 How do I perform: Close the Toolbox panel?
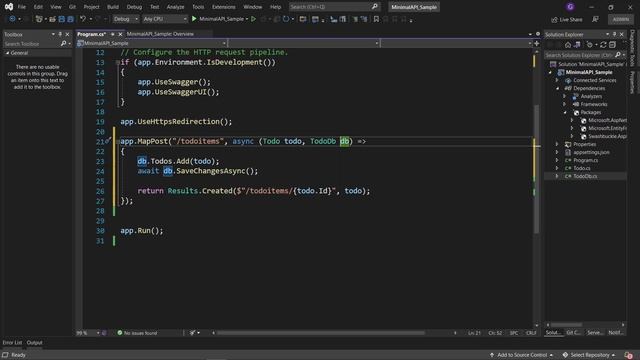(67, 34)
